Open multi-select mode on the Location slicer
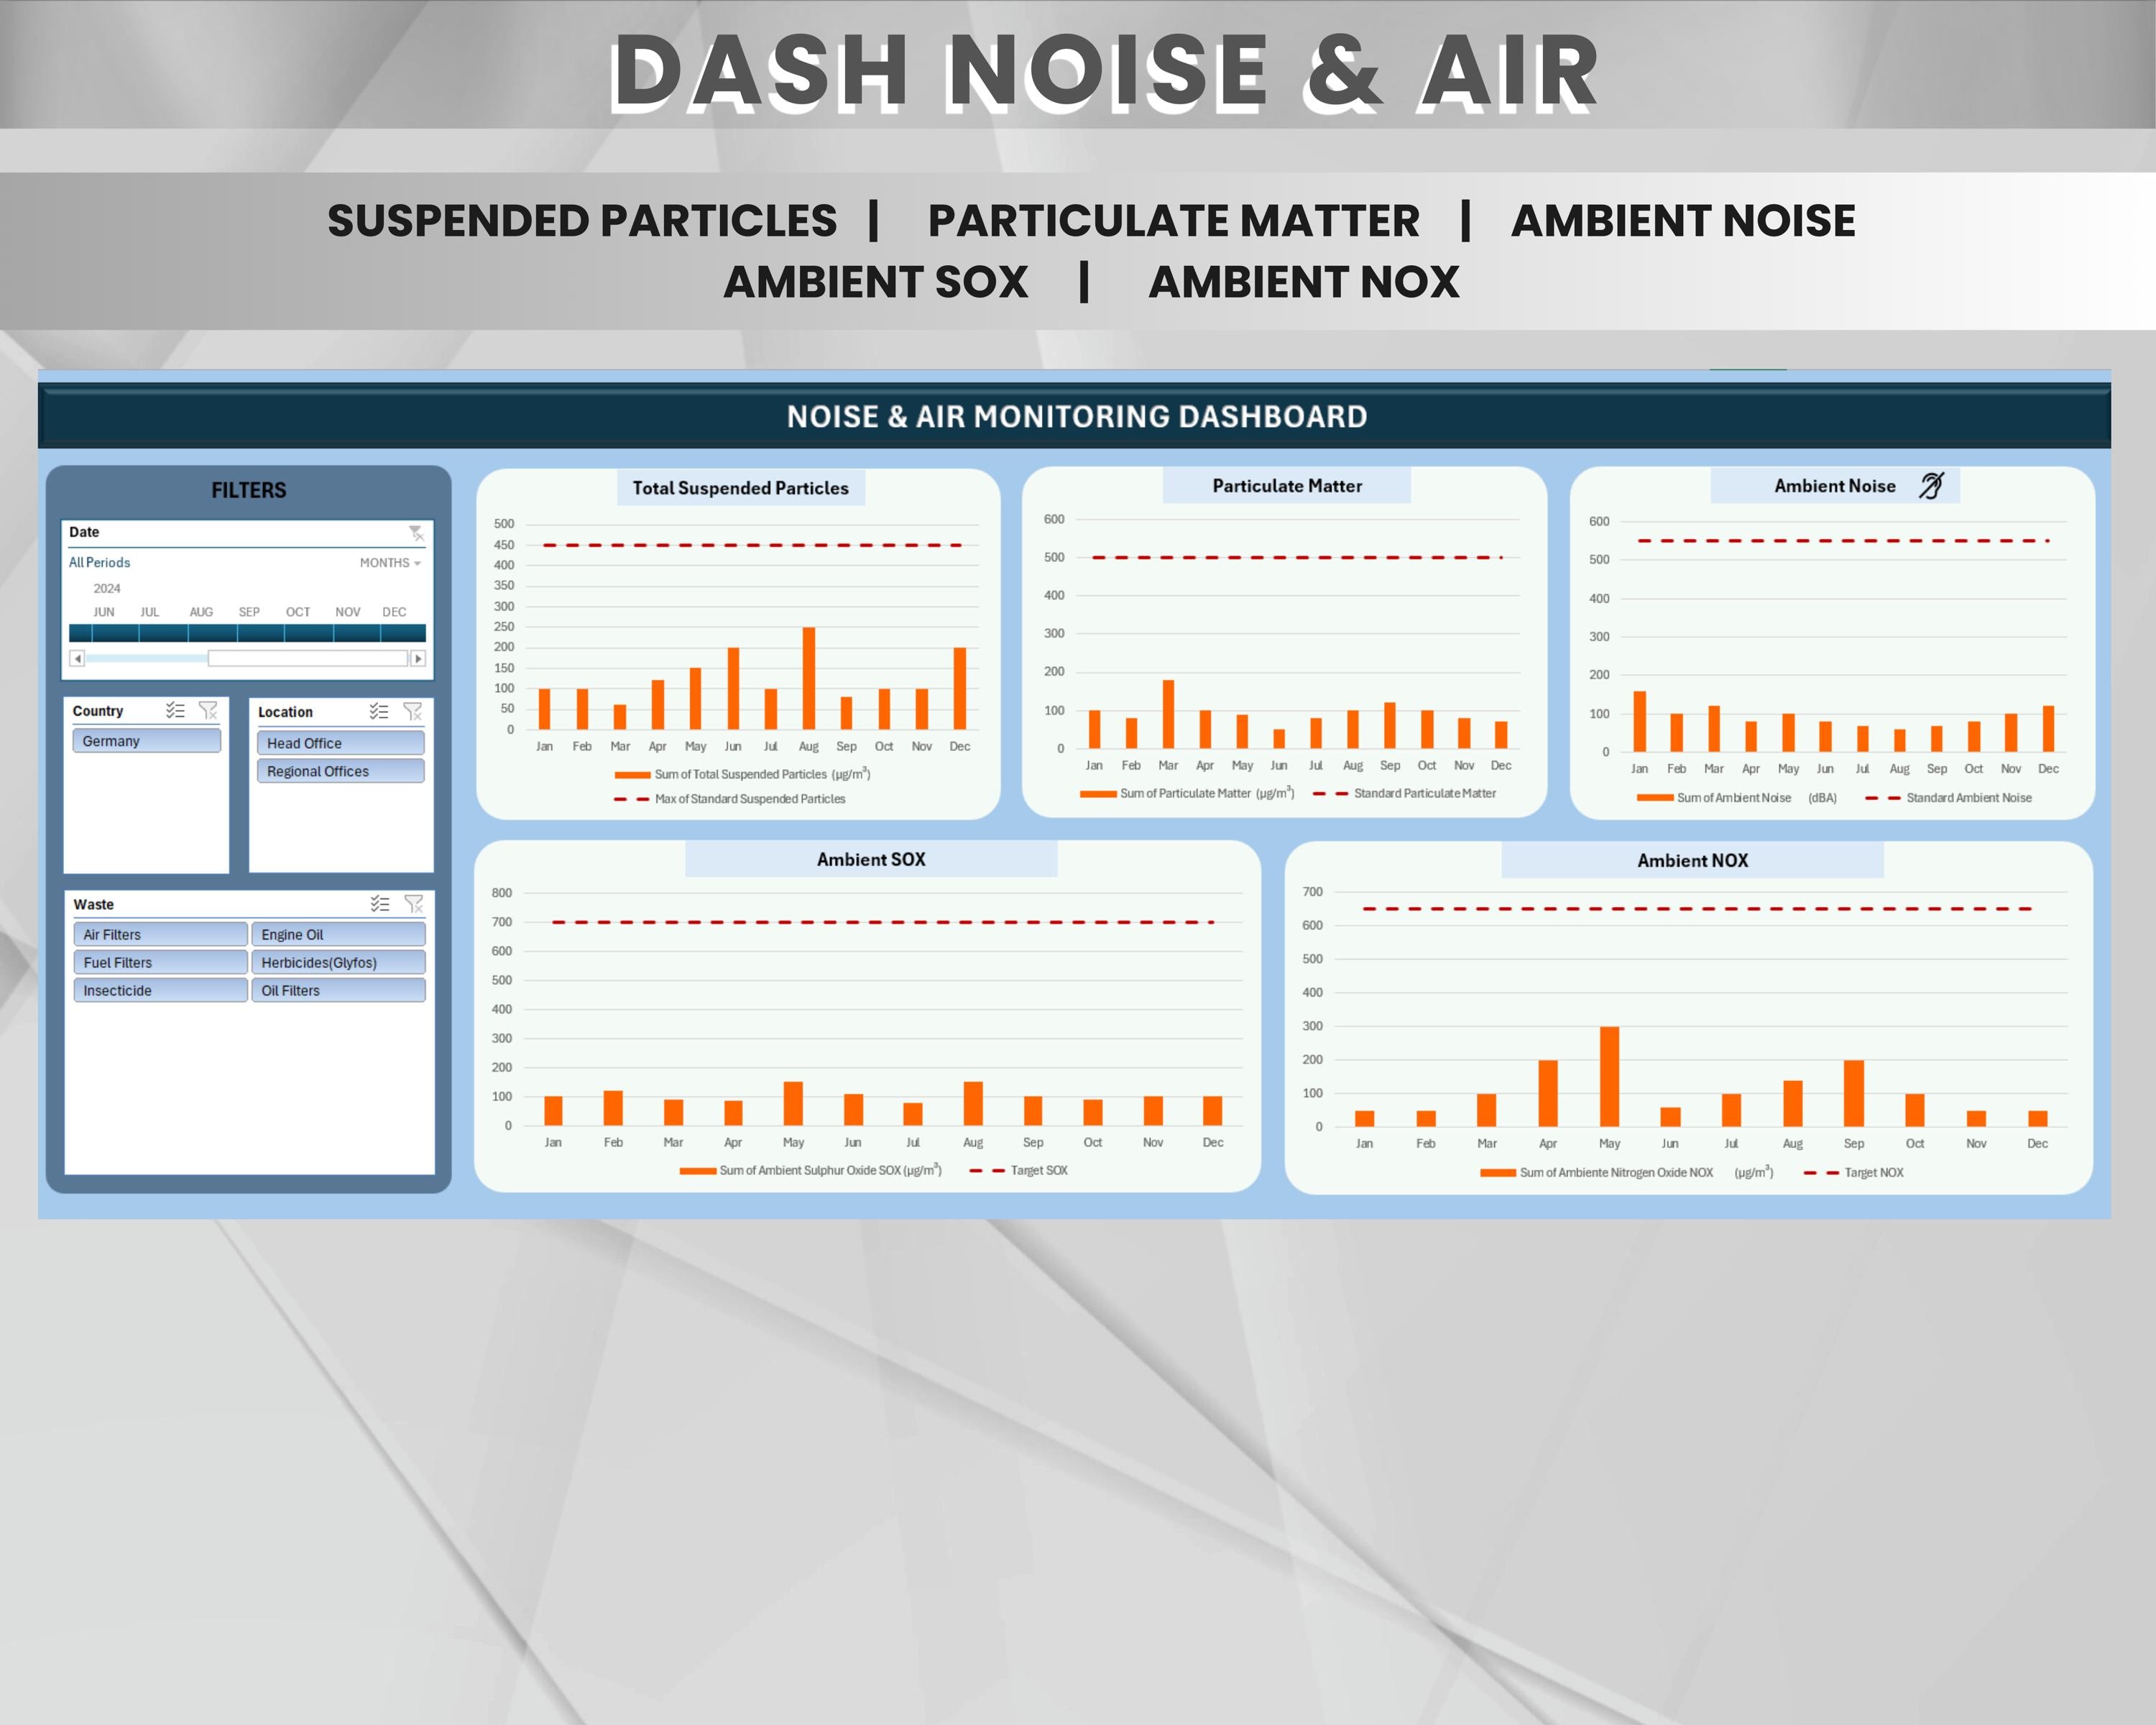This screenshot has height=1725, width=2156. (378, 711)
